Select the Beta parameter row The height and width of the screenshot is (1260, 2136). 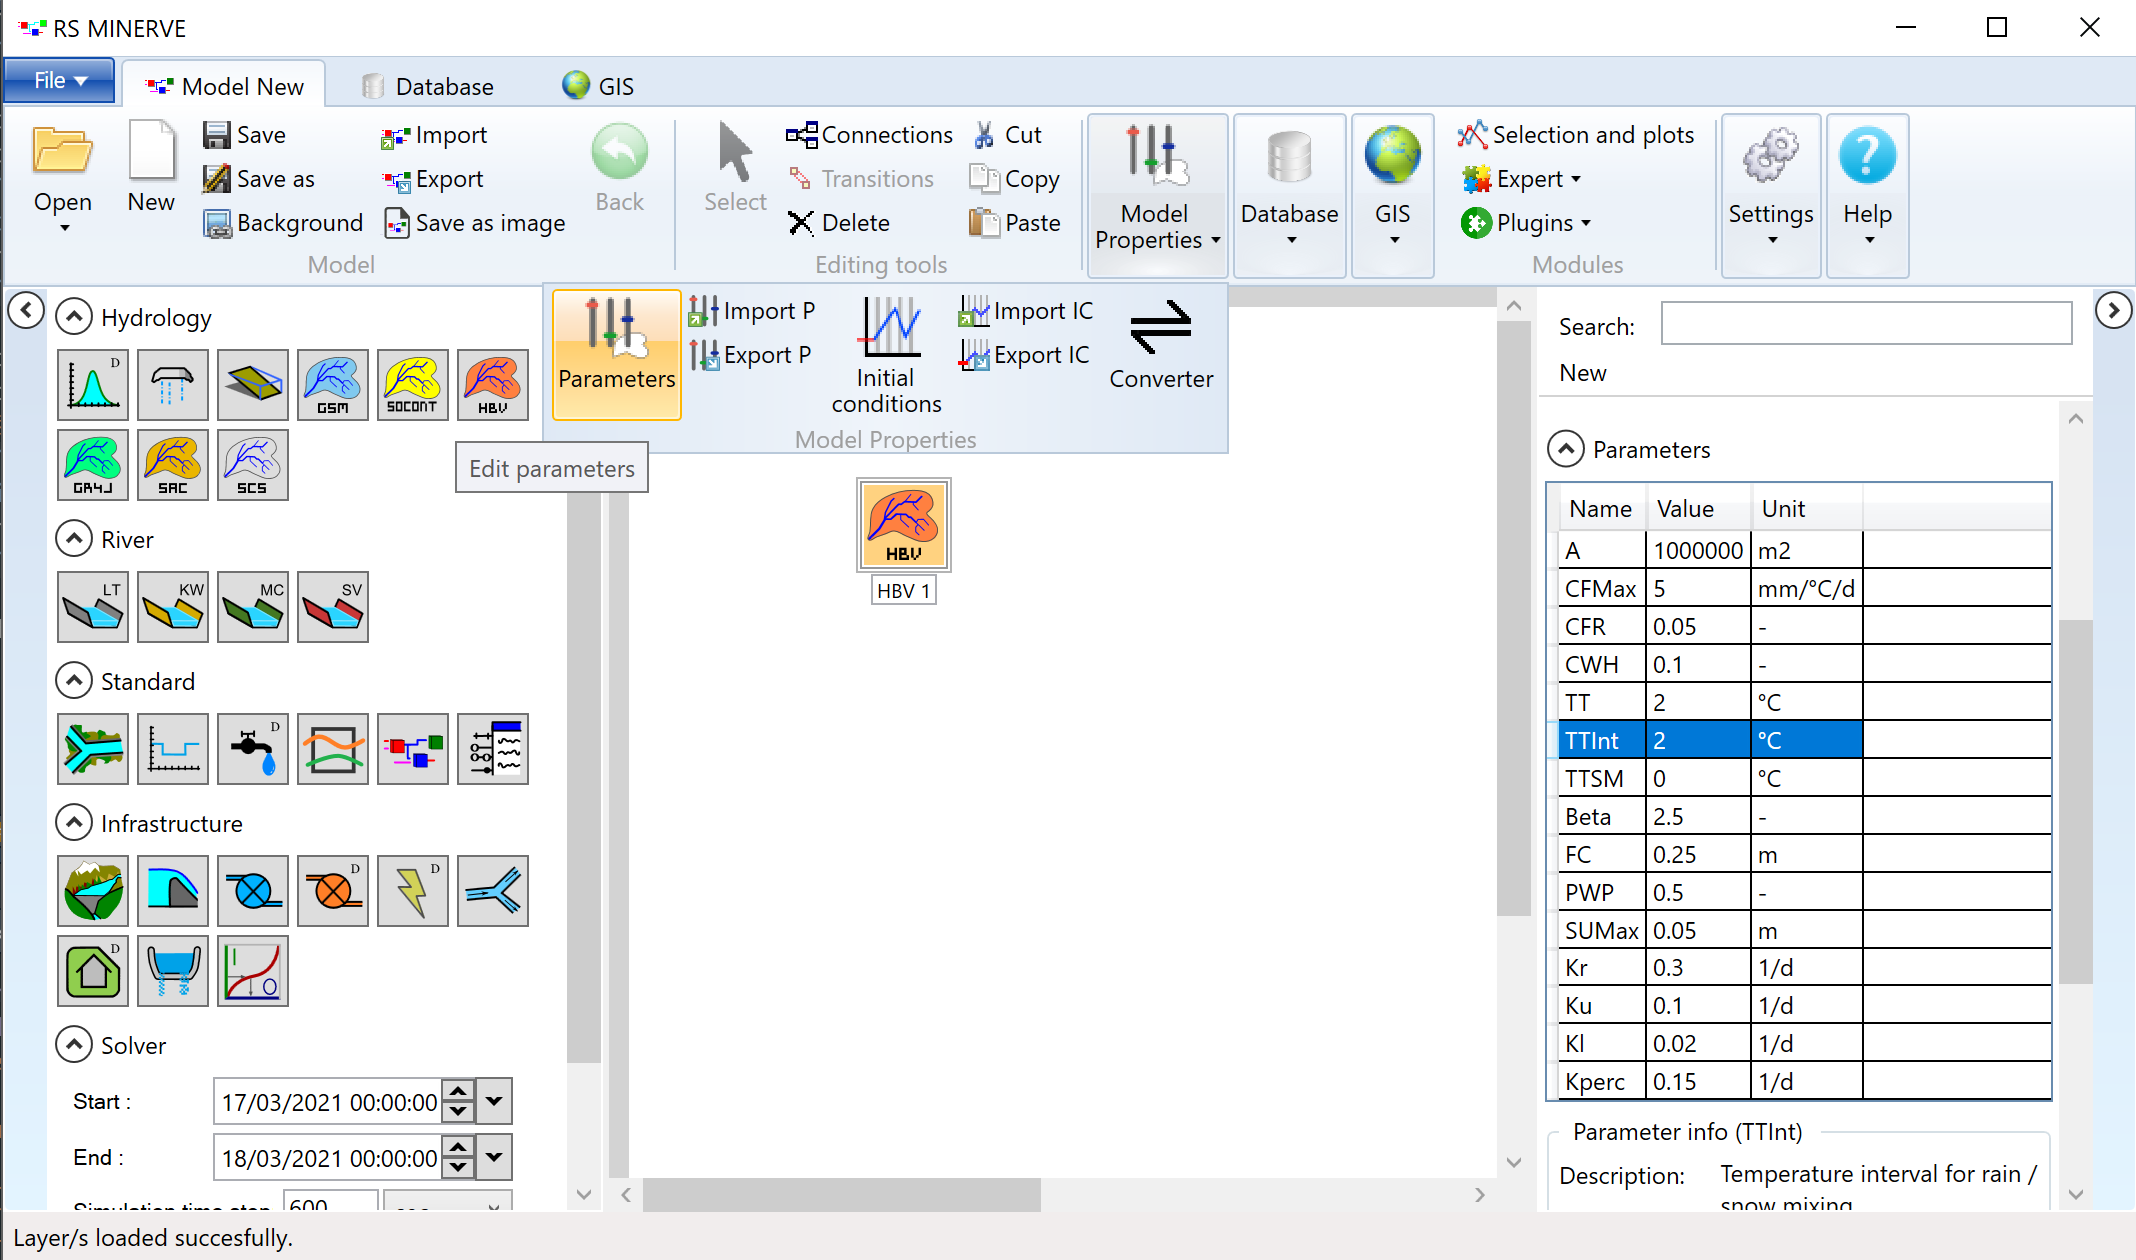click(x=1805, y=816)
